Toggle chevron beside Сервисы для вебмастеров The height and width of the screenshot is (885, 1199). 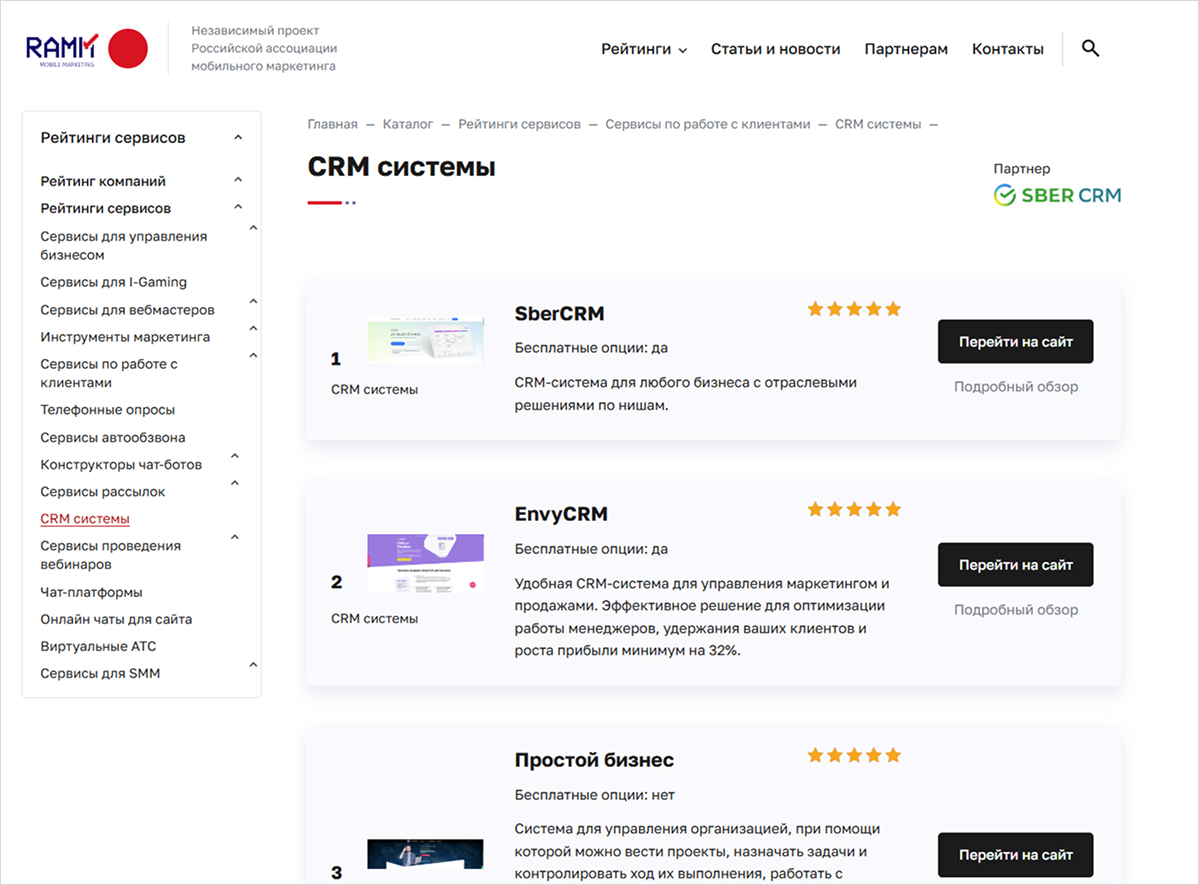coord(253,301)
